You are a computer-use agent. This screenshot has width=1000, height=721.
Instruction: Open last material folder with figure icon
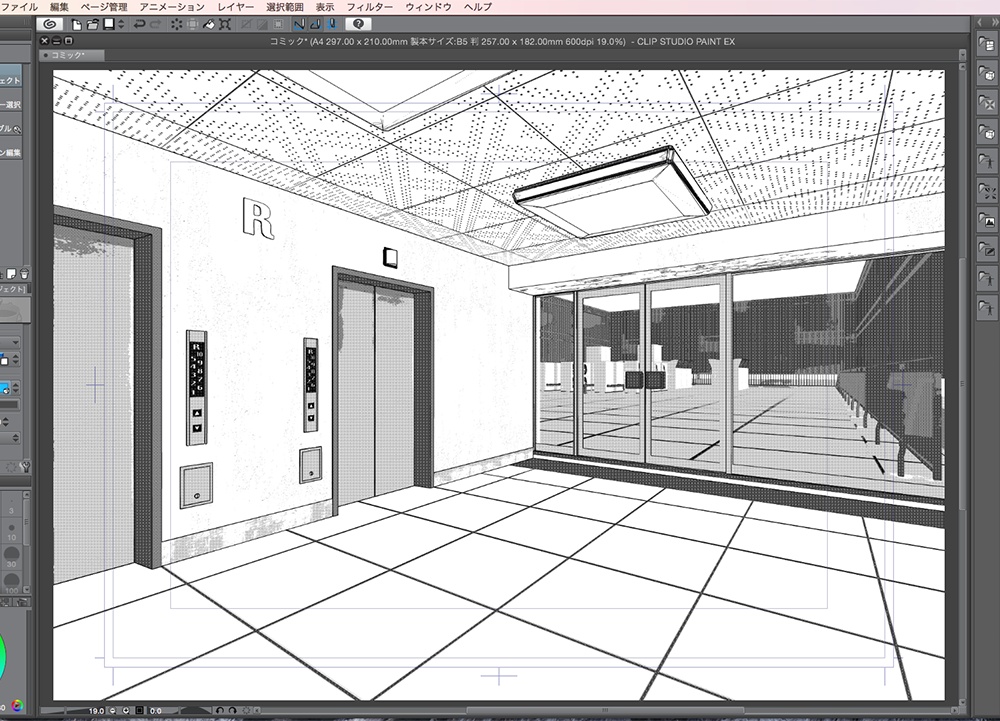click(987, 309)
